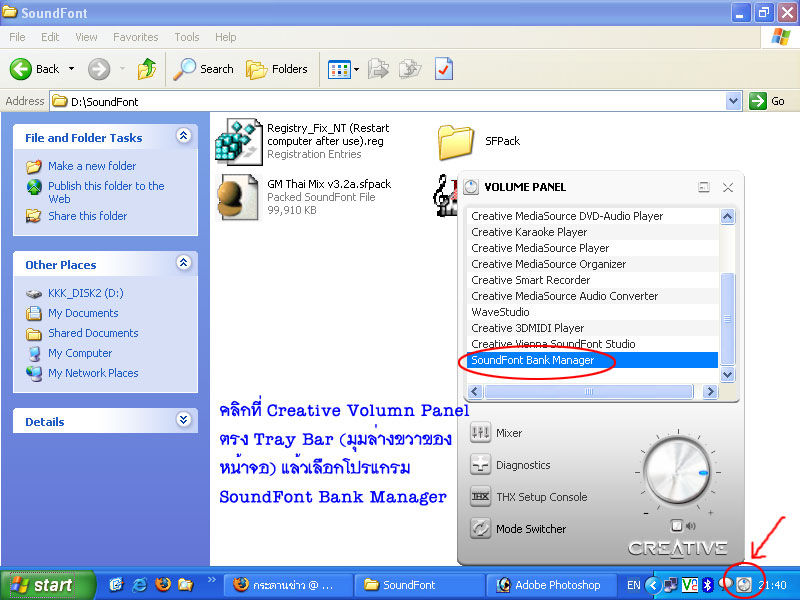The image size is (800, 600).
Task: Select Creative Smart Recorder
Action: pyautogui.click(x=592, y=280)
